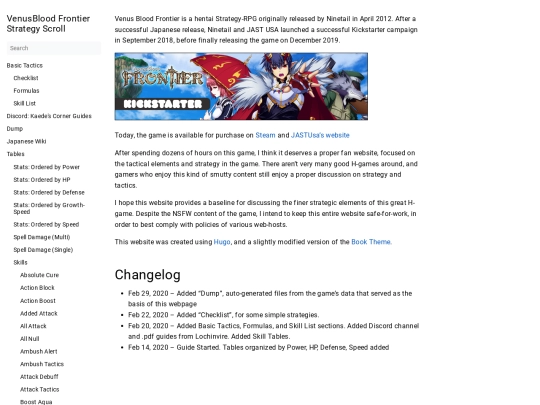The height and width of the screenshot is (405, 540).
Task: Open the Japanese Wiki link
Action: pos(26,142)
